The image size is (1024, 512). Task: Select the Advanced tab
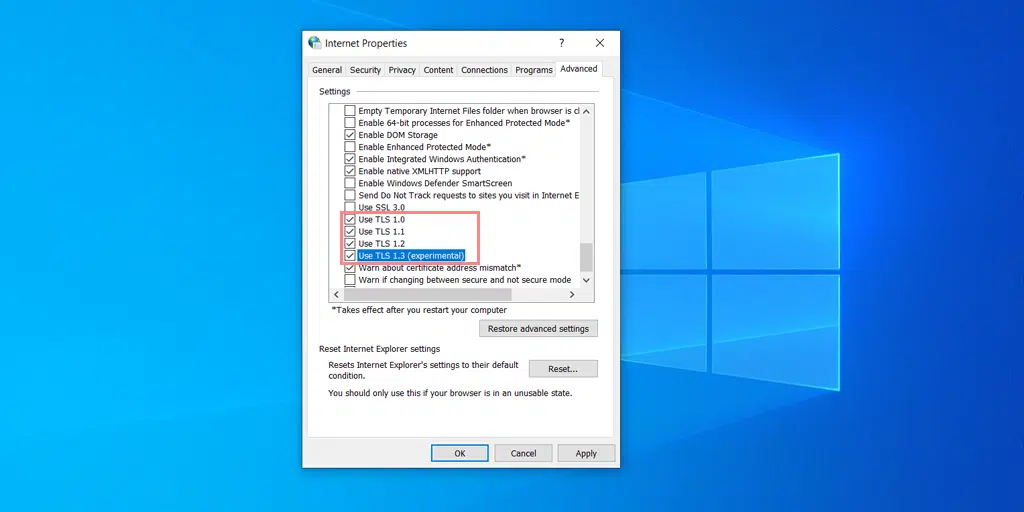(x=579, y=69)
